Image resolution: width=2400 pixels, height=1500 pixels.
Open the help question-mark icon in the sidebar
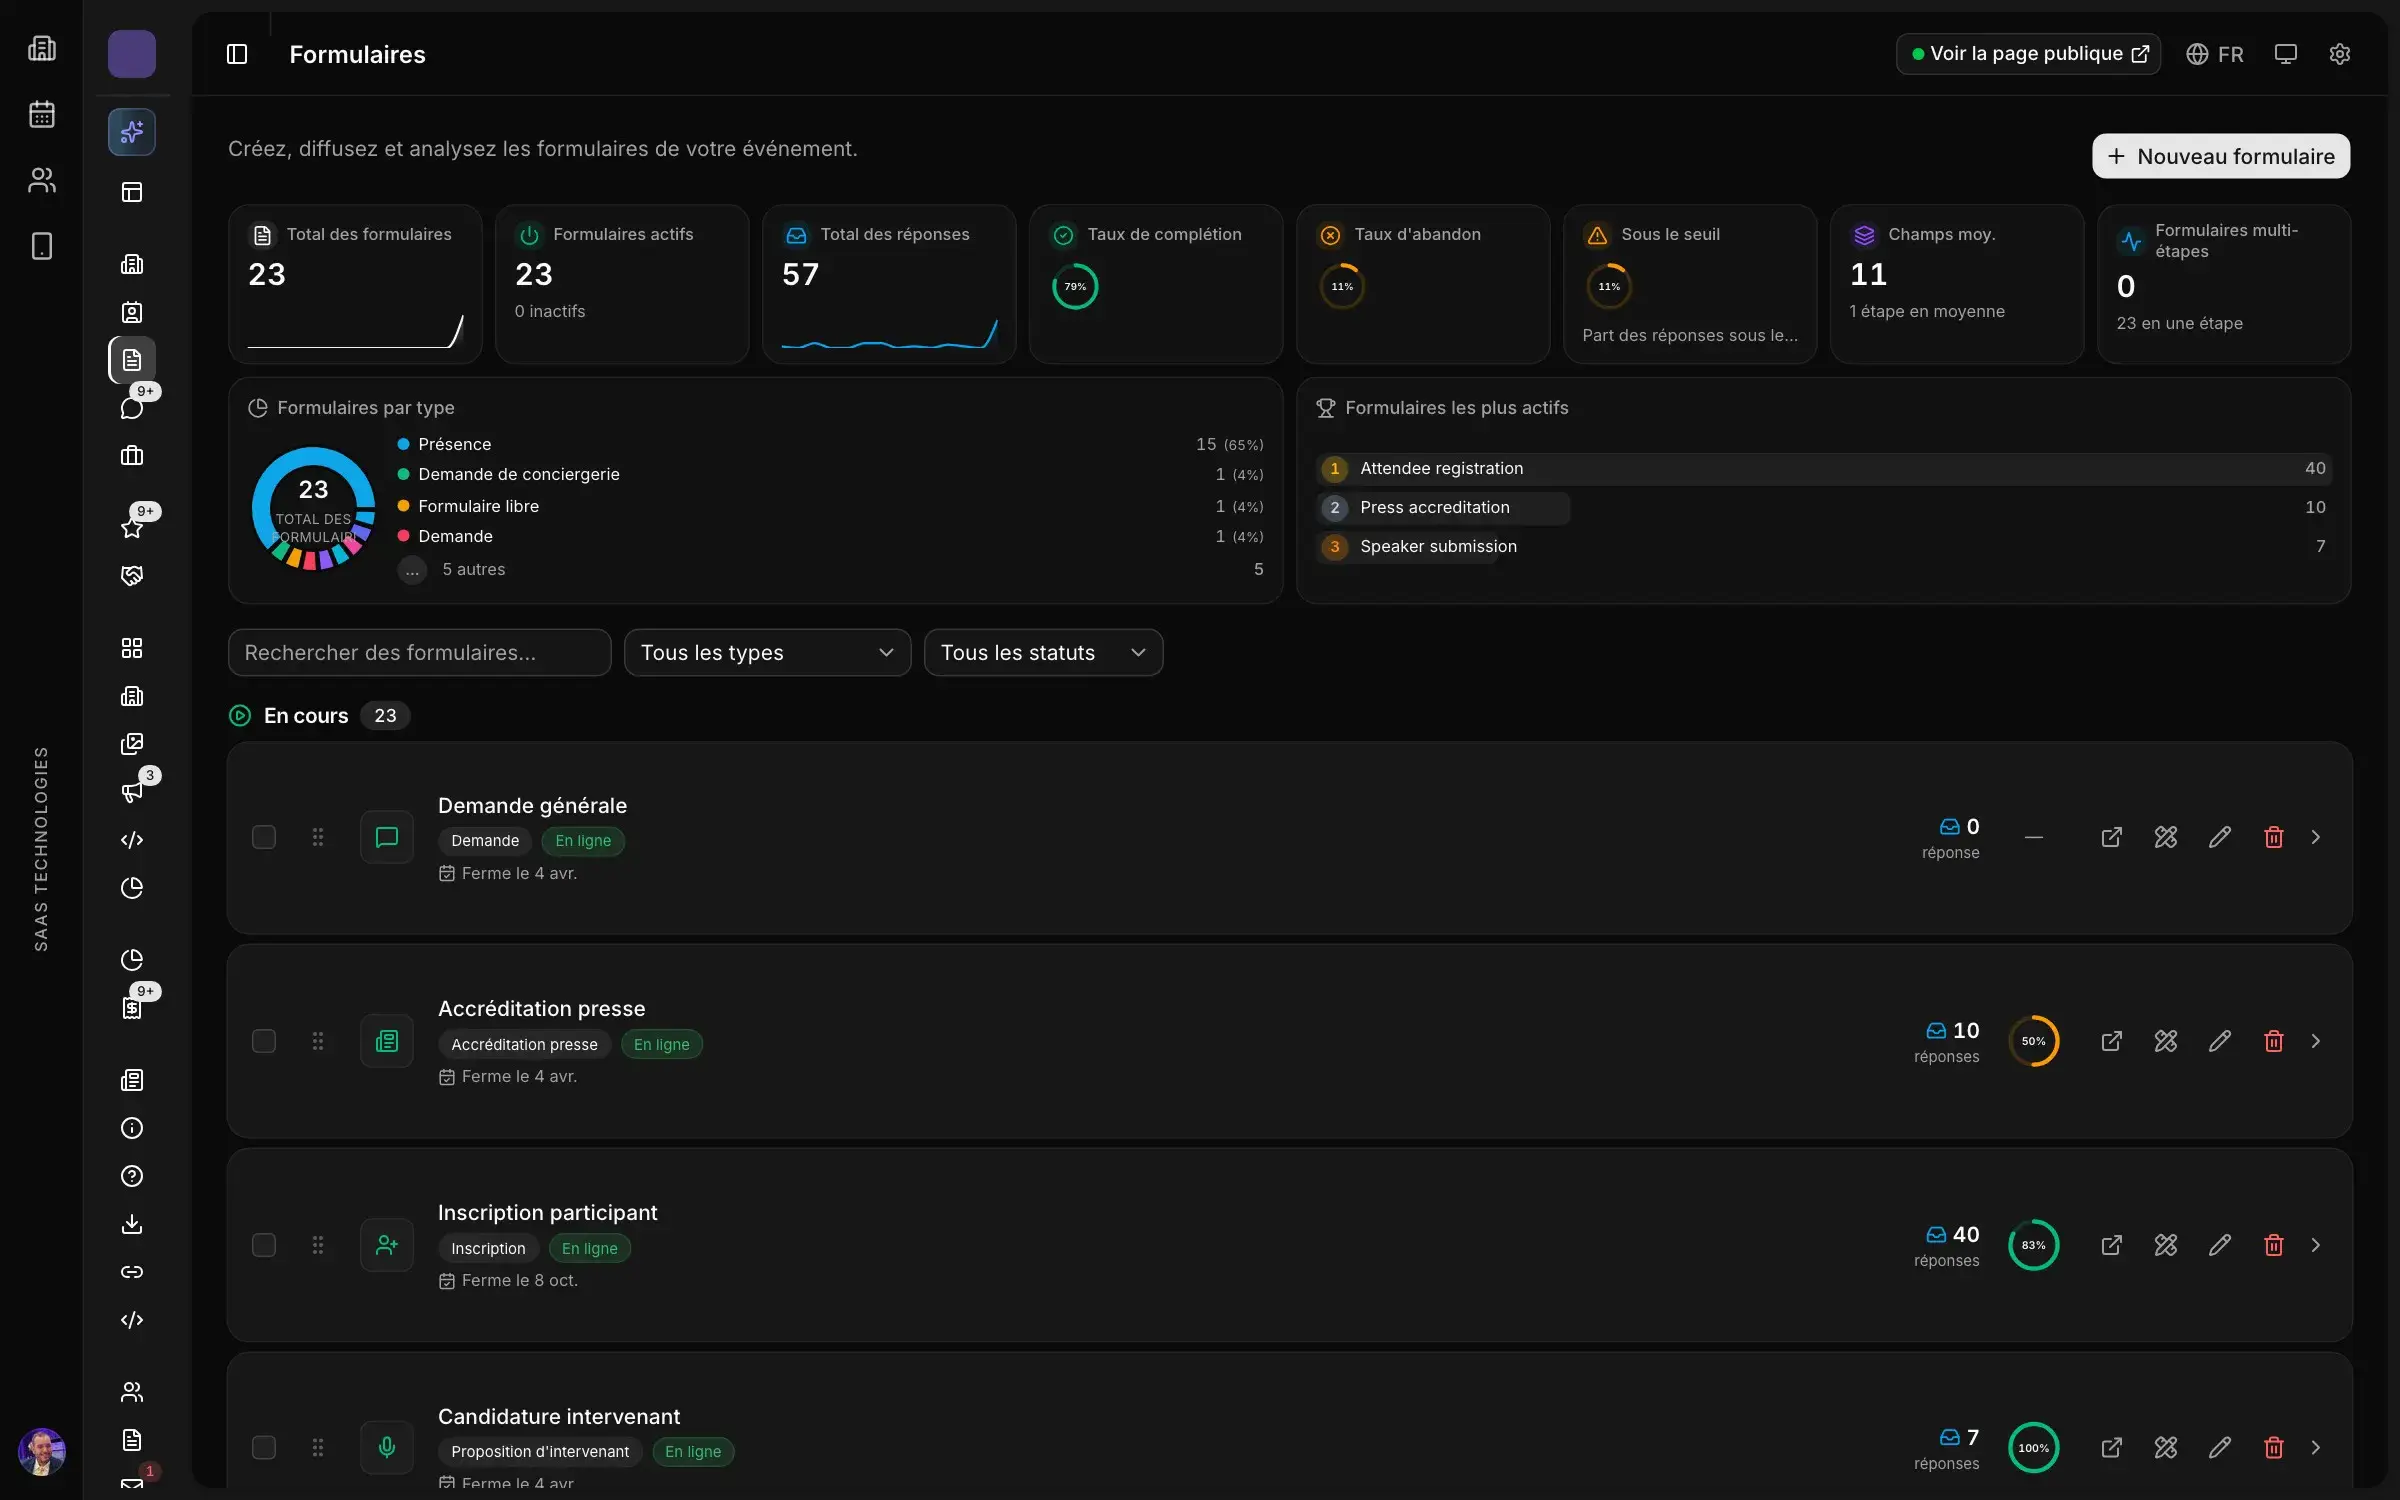tap(132, 1176)
